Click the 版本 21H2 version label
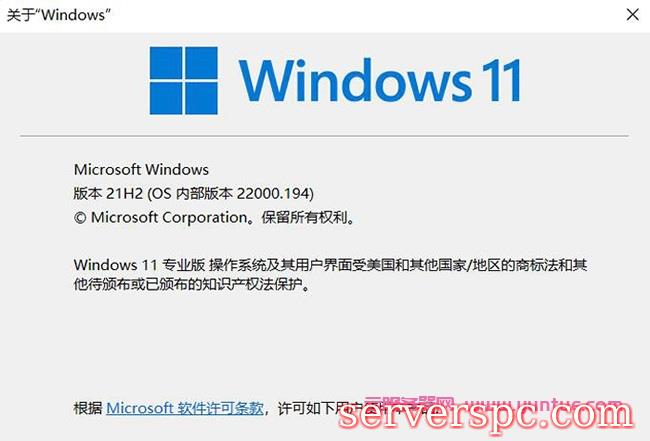650x441 pixels. [109, 194]
